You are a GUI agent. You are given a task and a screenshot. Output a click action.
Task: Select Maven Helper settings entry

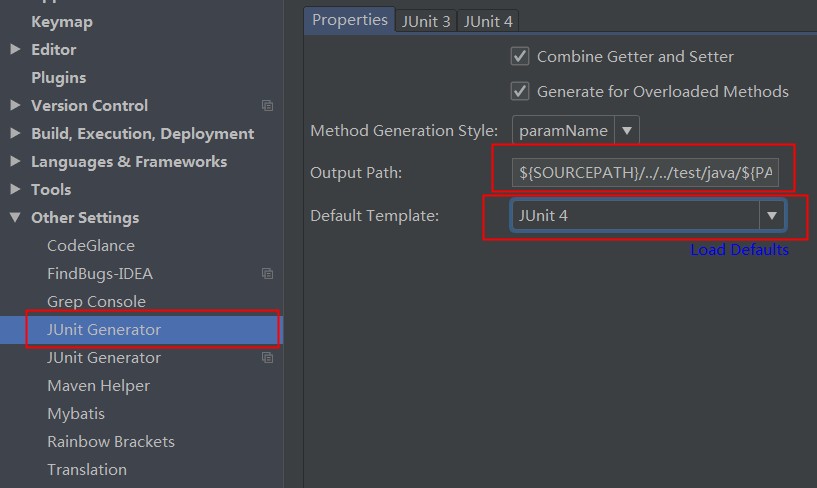98,386
